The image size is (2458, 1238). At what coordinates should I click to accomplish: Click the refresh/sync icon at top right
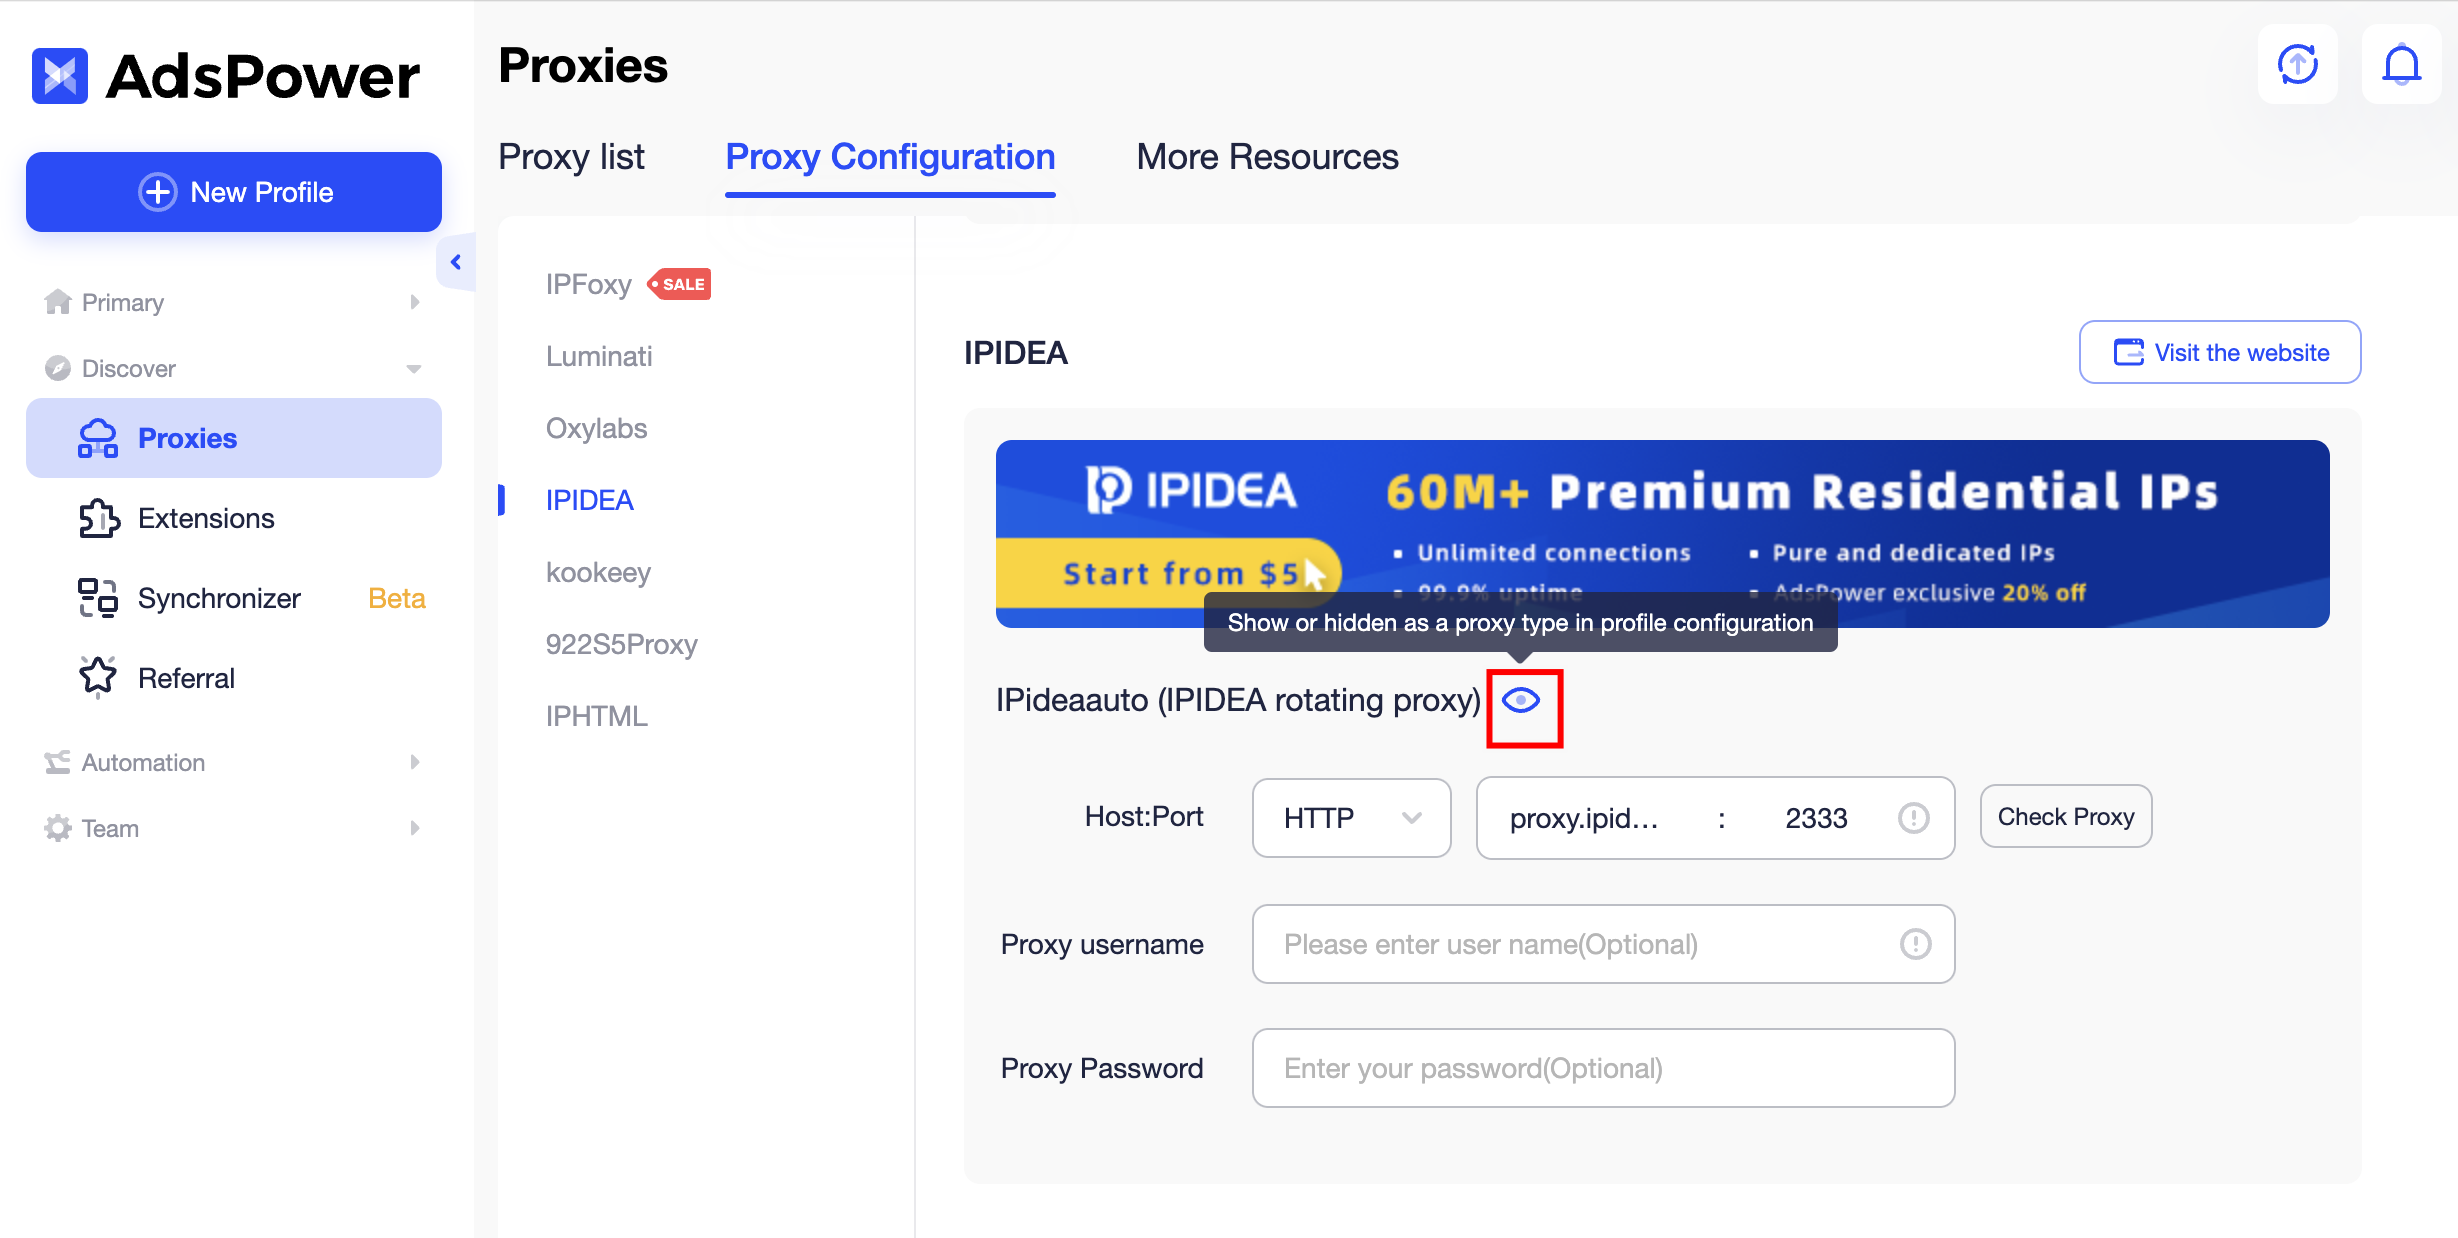point(2297,64)
